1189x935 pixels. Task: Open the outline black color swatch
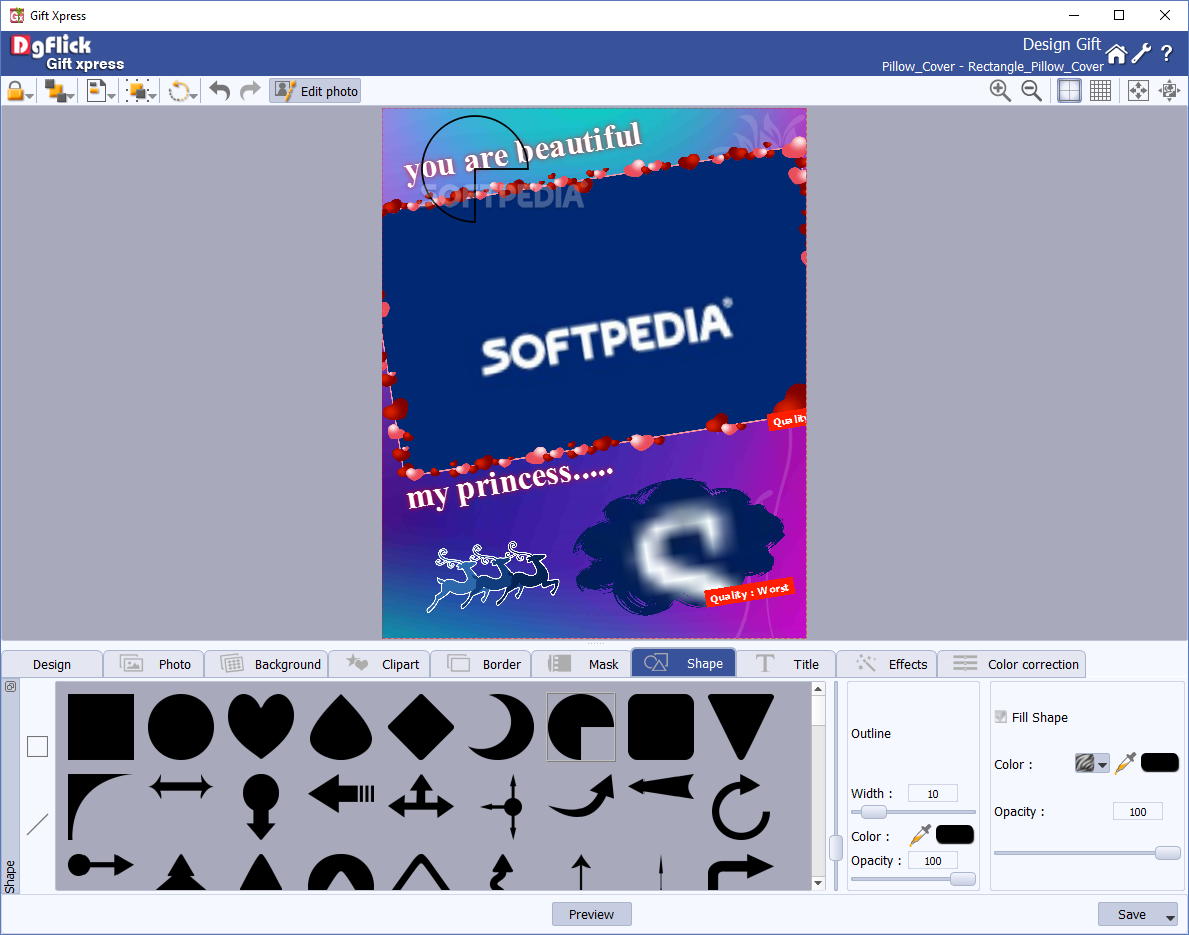[x=955, y=835]
